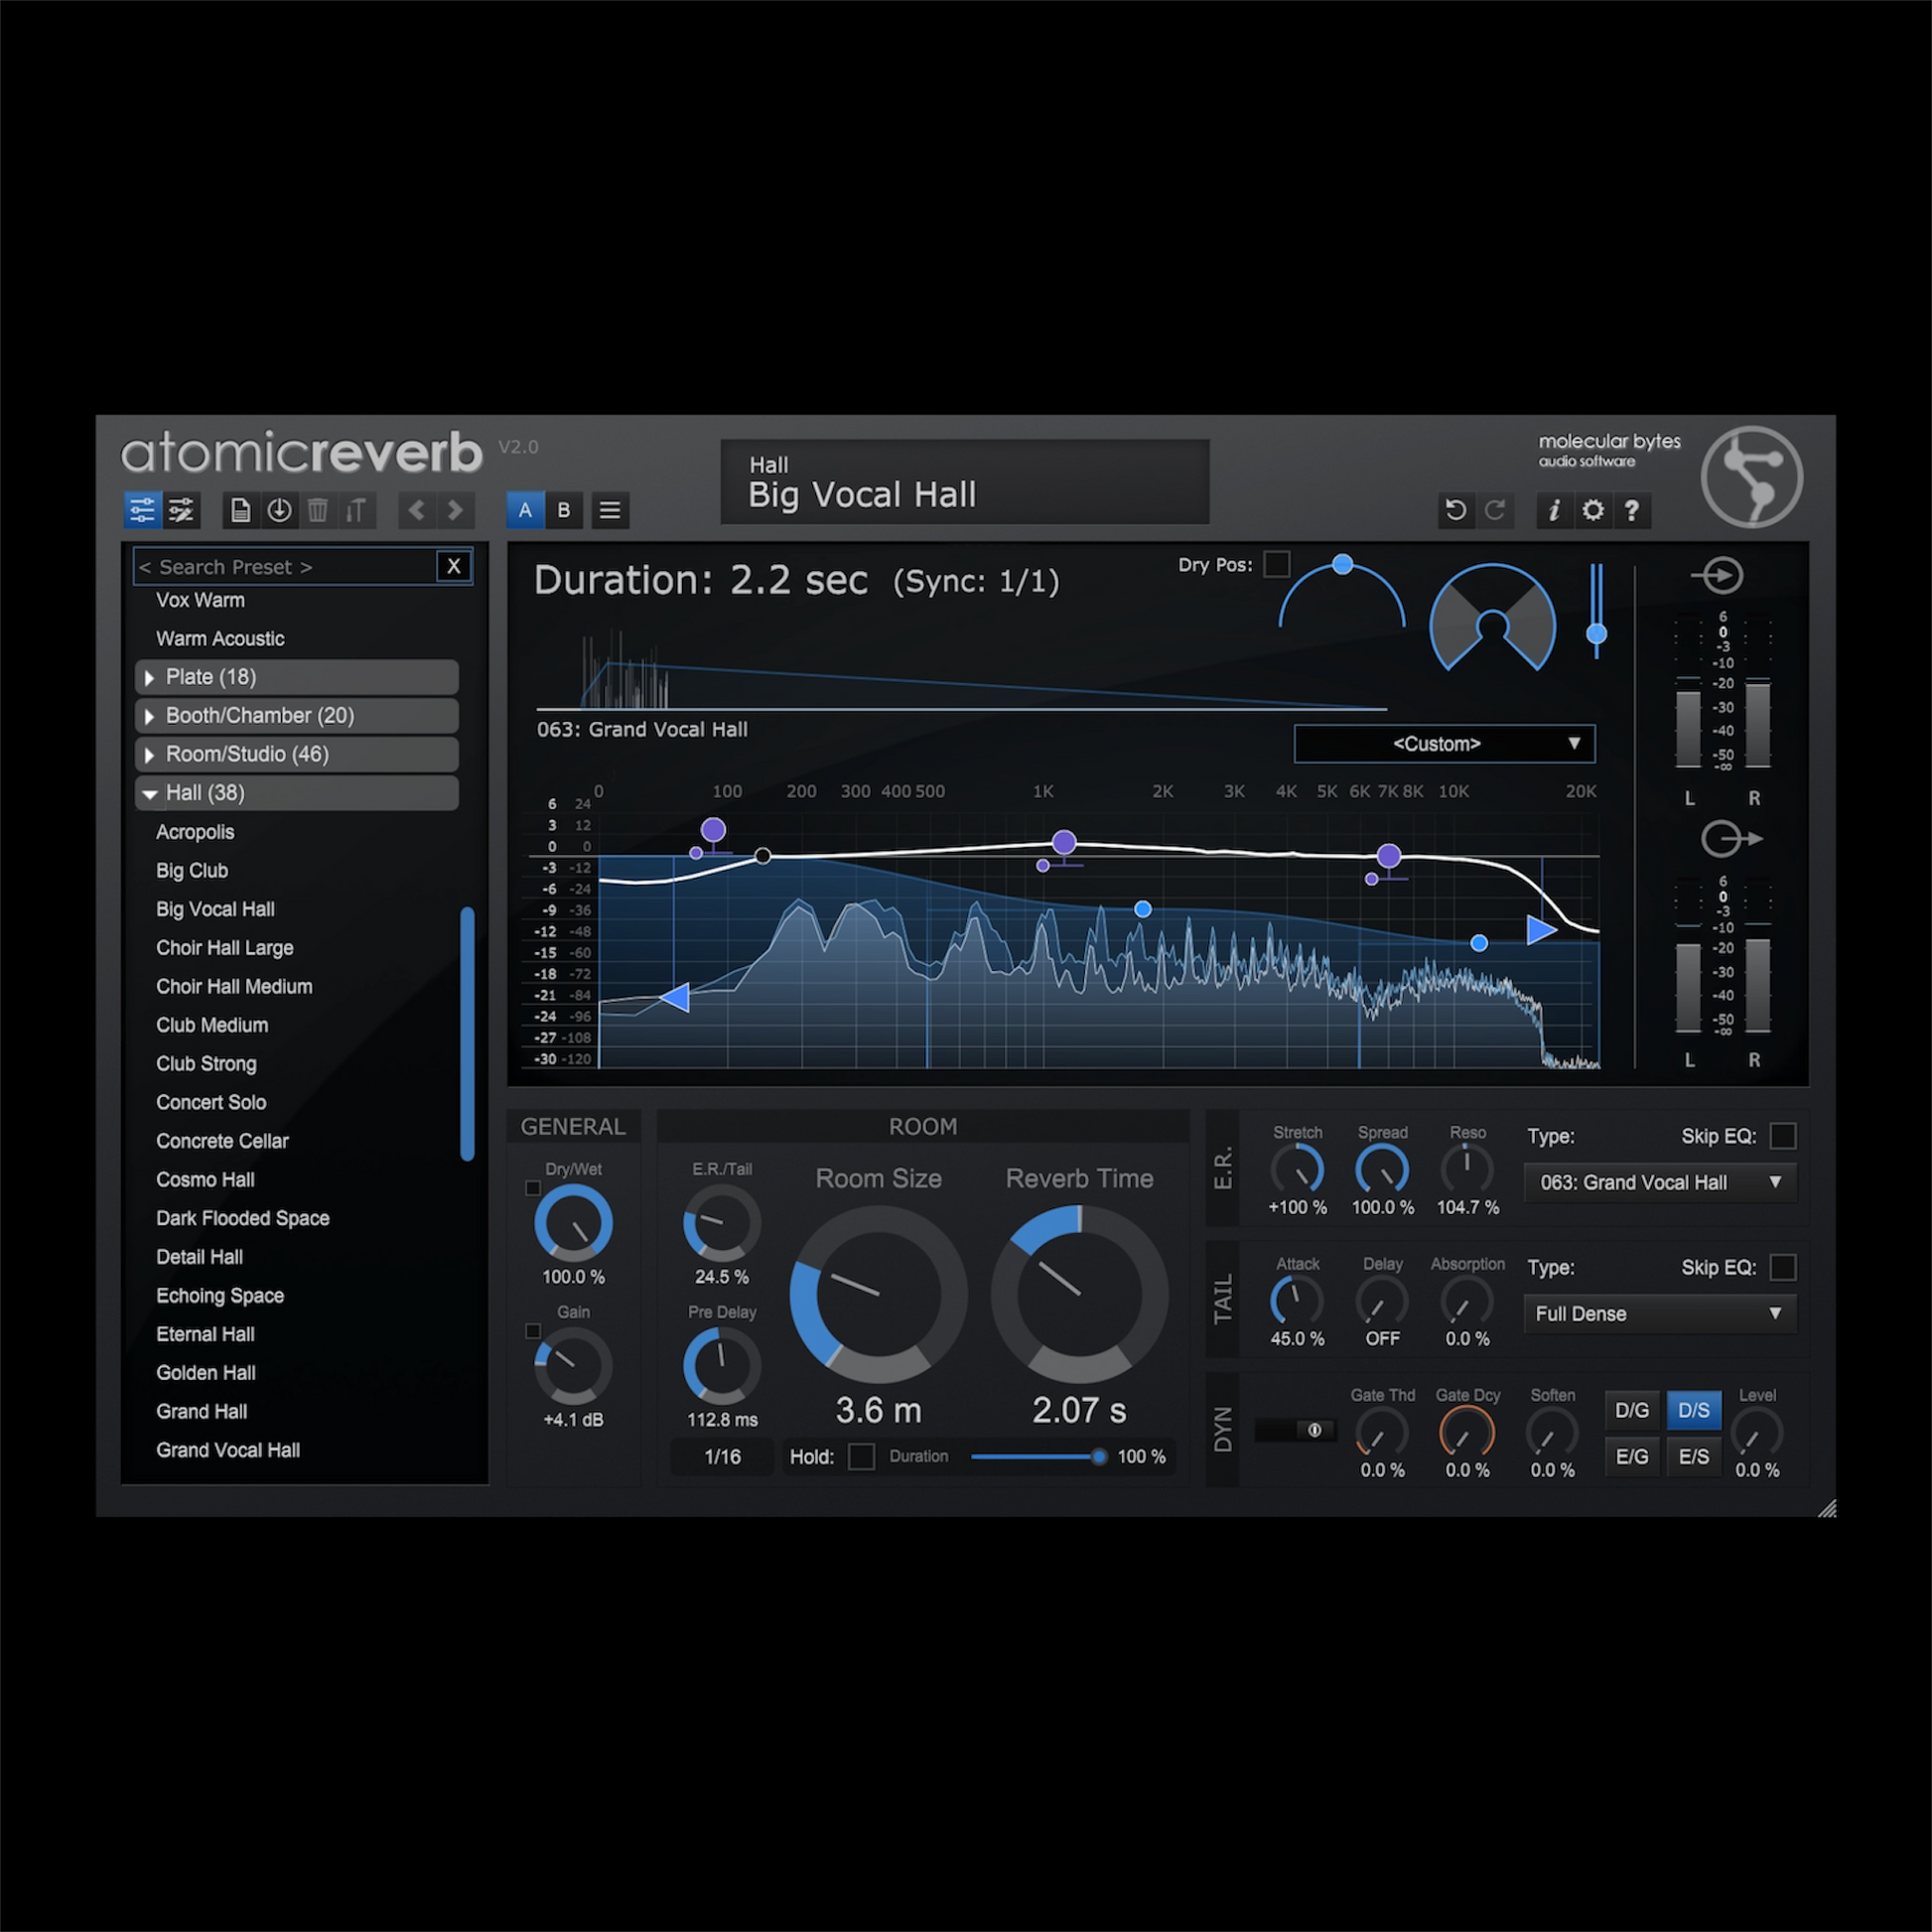The image size is (1932, 1932).
Task: Open the hamburger menu next to B
Action: (x=609, y=511)
